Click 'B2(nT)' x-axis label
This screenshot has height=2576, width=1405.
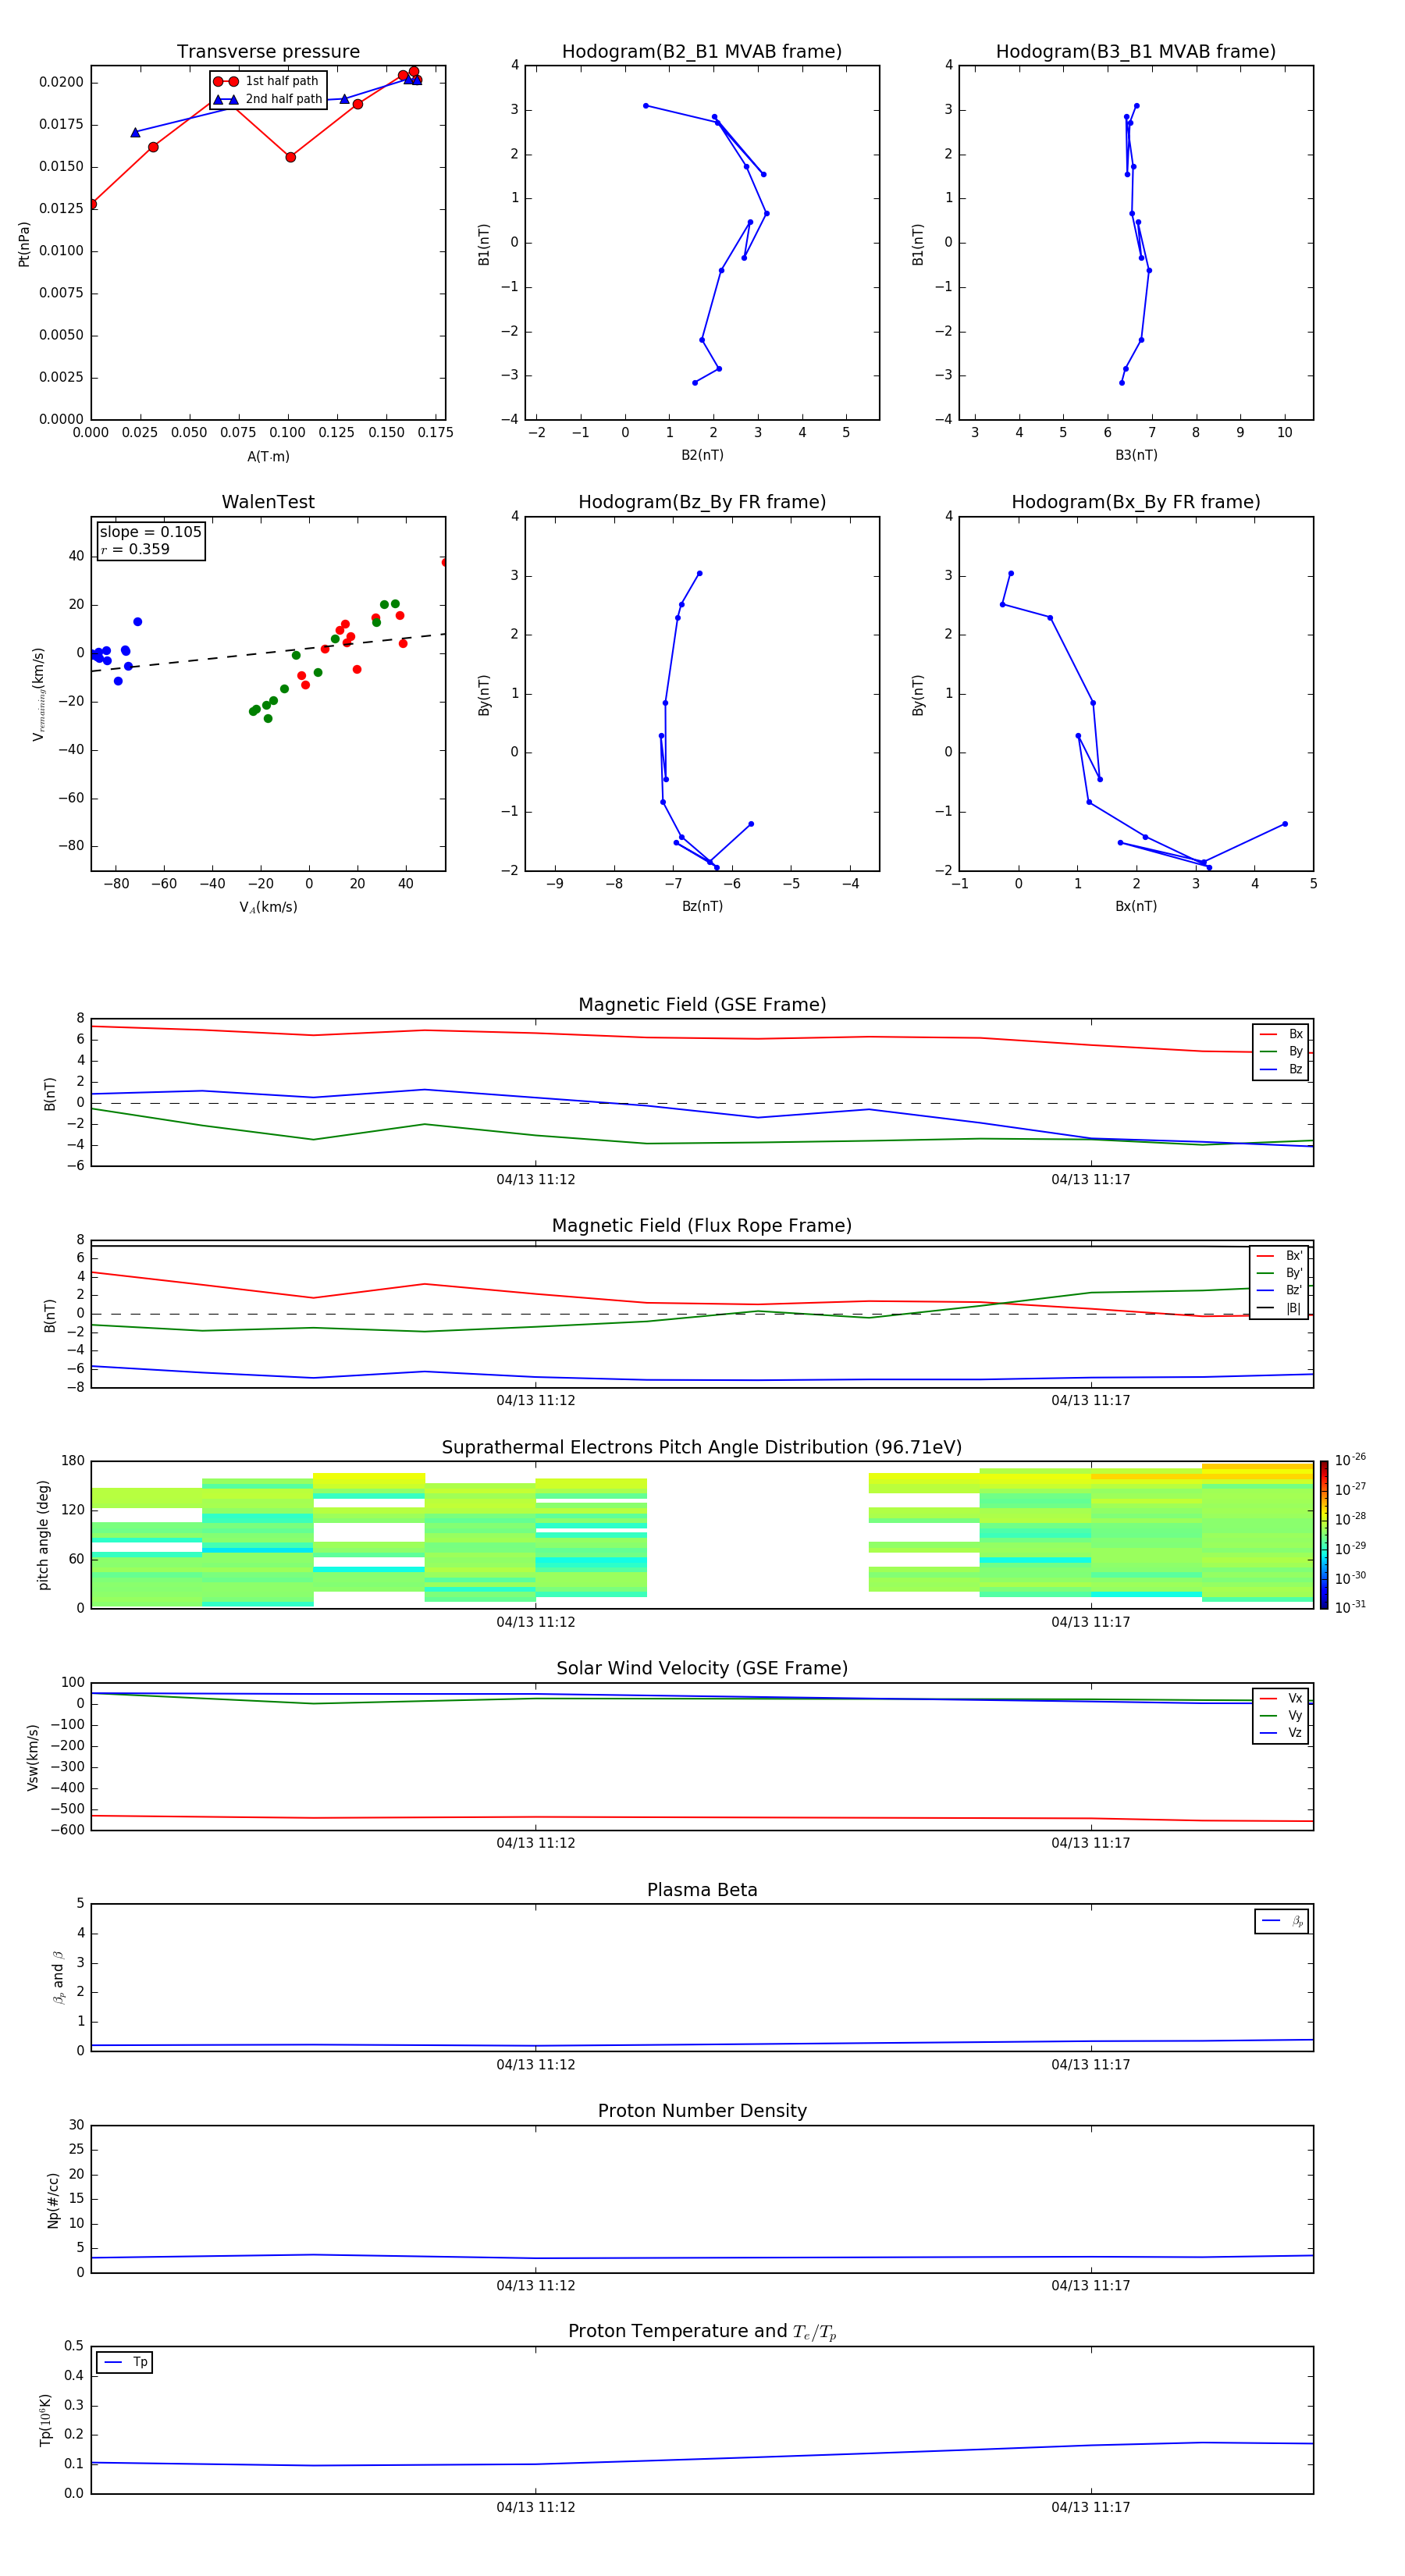point(702,455)
